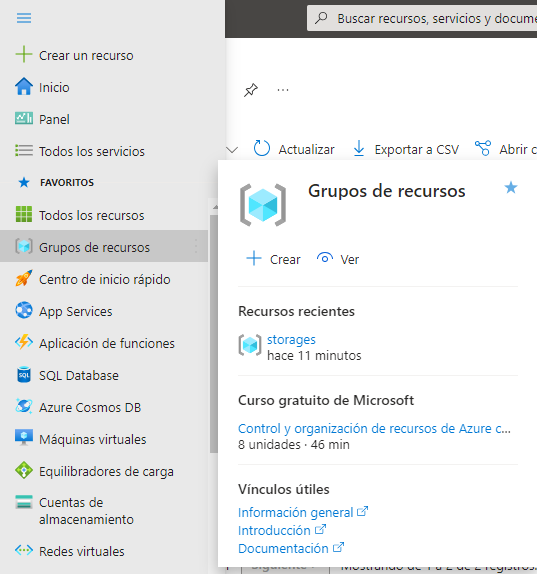Click the sidebar scrollbar up arrow
537x574 pixels.
coord(215,207)
